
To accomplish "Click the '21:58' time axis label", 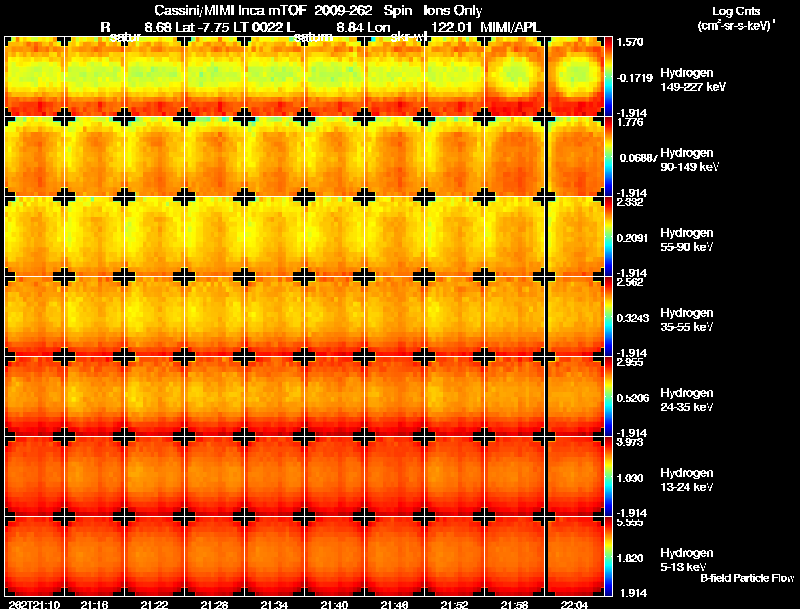I will (x=514, y=604).
